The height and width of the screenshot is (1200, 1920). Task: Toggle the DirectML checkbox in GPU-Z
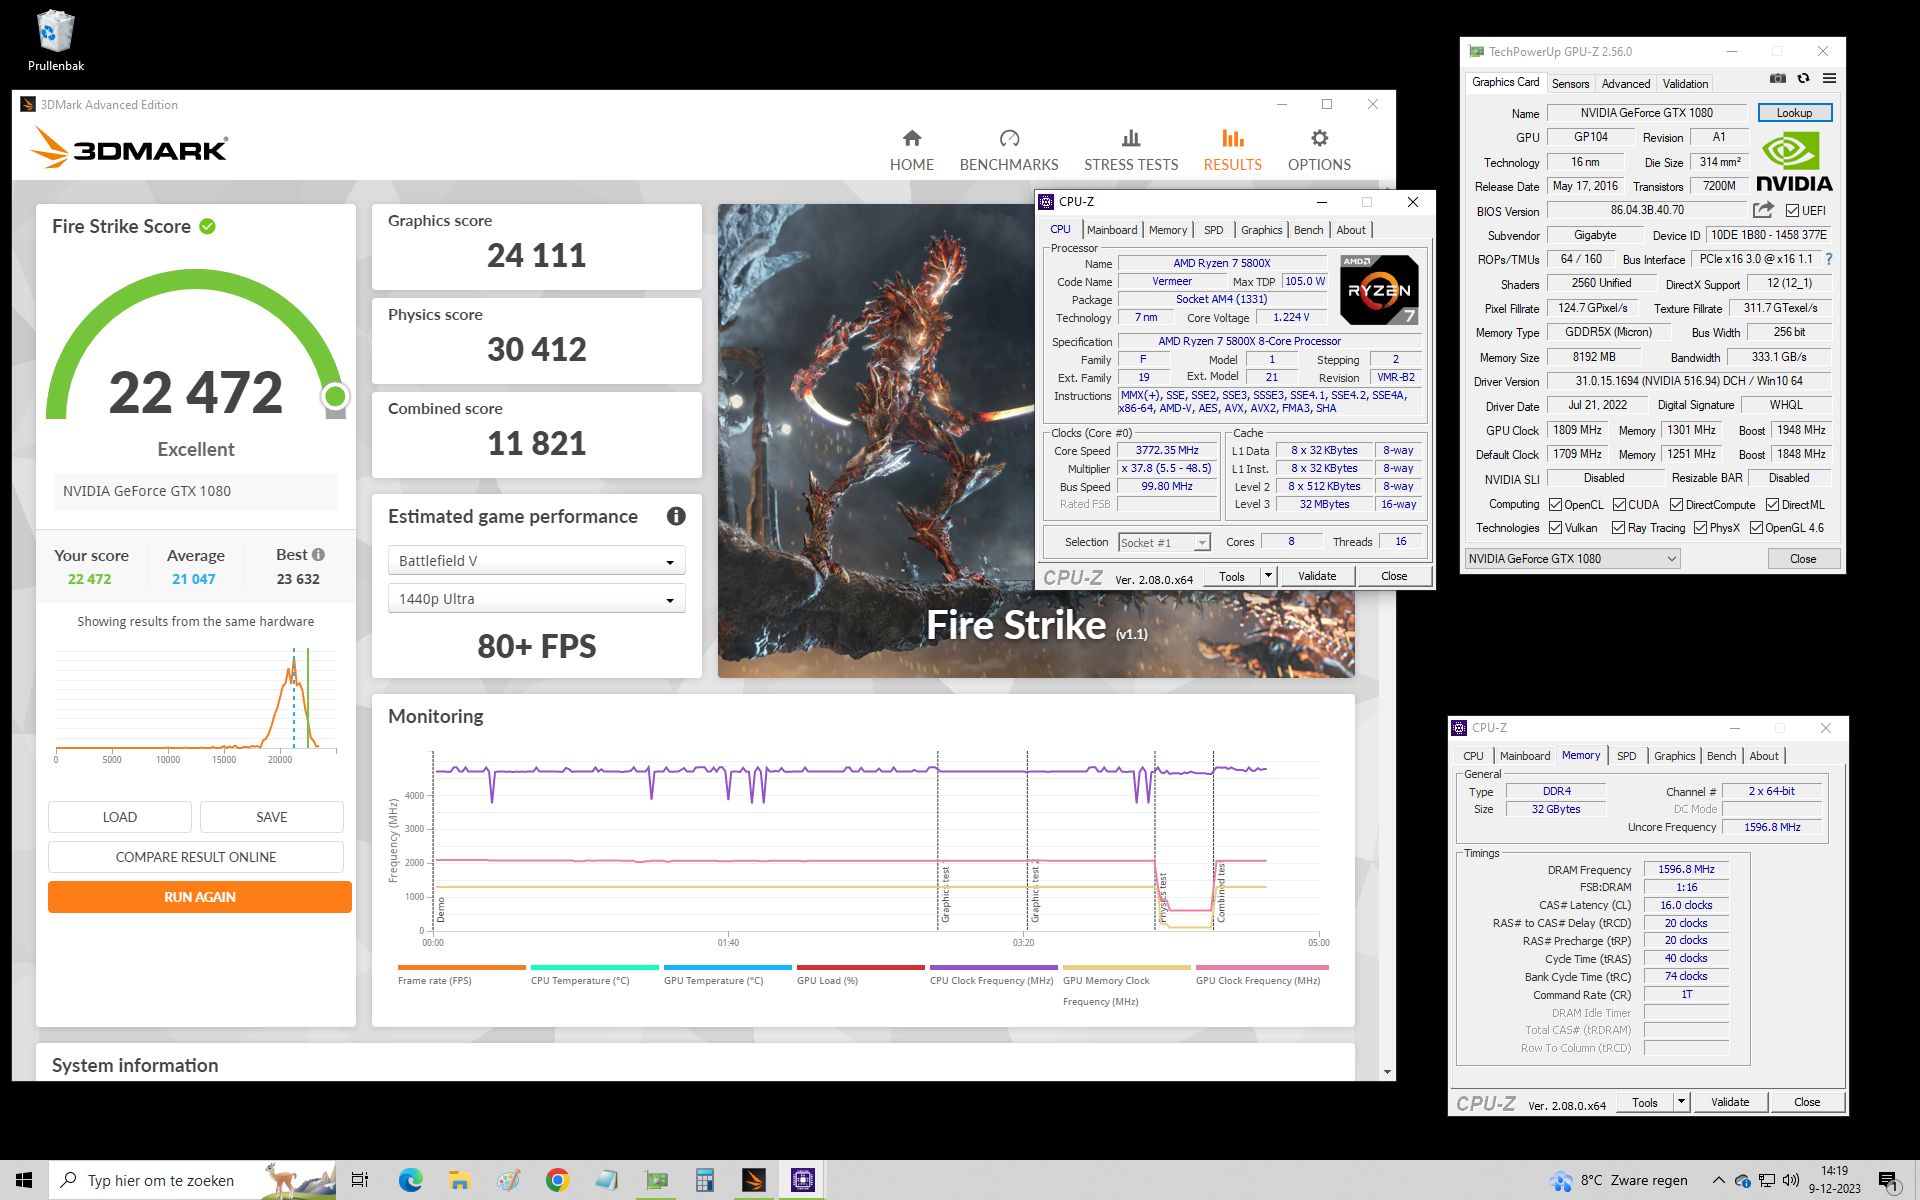[1772, 505]
